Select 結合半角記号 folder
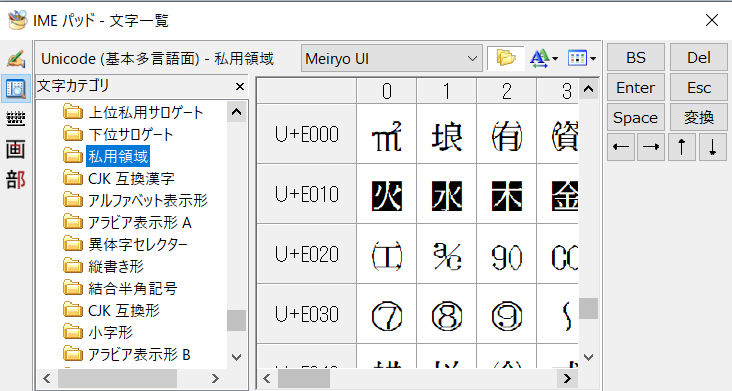The height and width of the screenshot is (391, 732). point(120,288)
